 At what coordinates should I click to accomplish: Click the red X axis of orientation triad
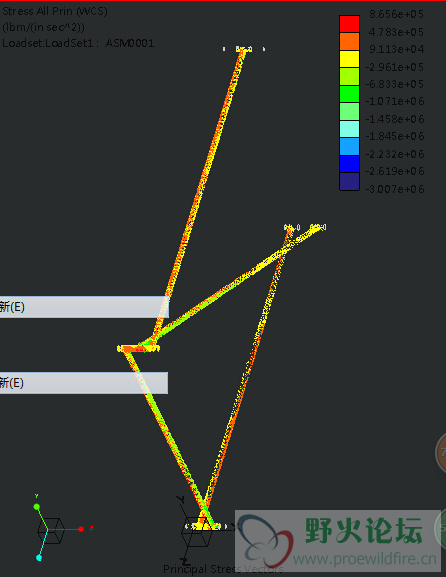tap(65, 529)
